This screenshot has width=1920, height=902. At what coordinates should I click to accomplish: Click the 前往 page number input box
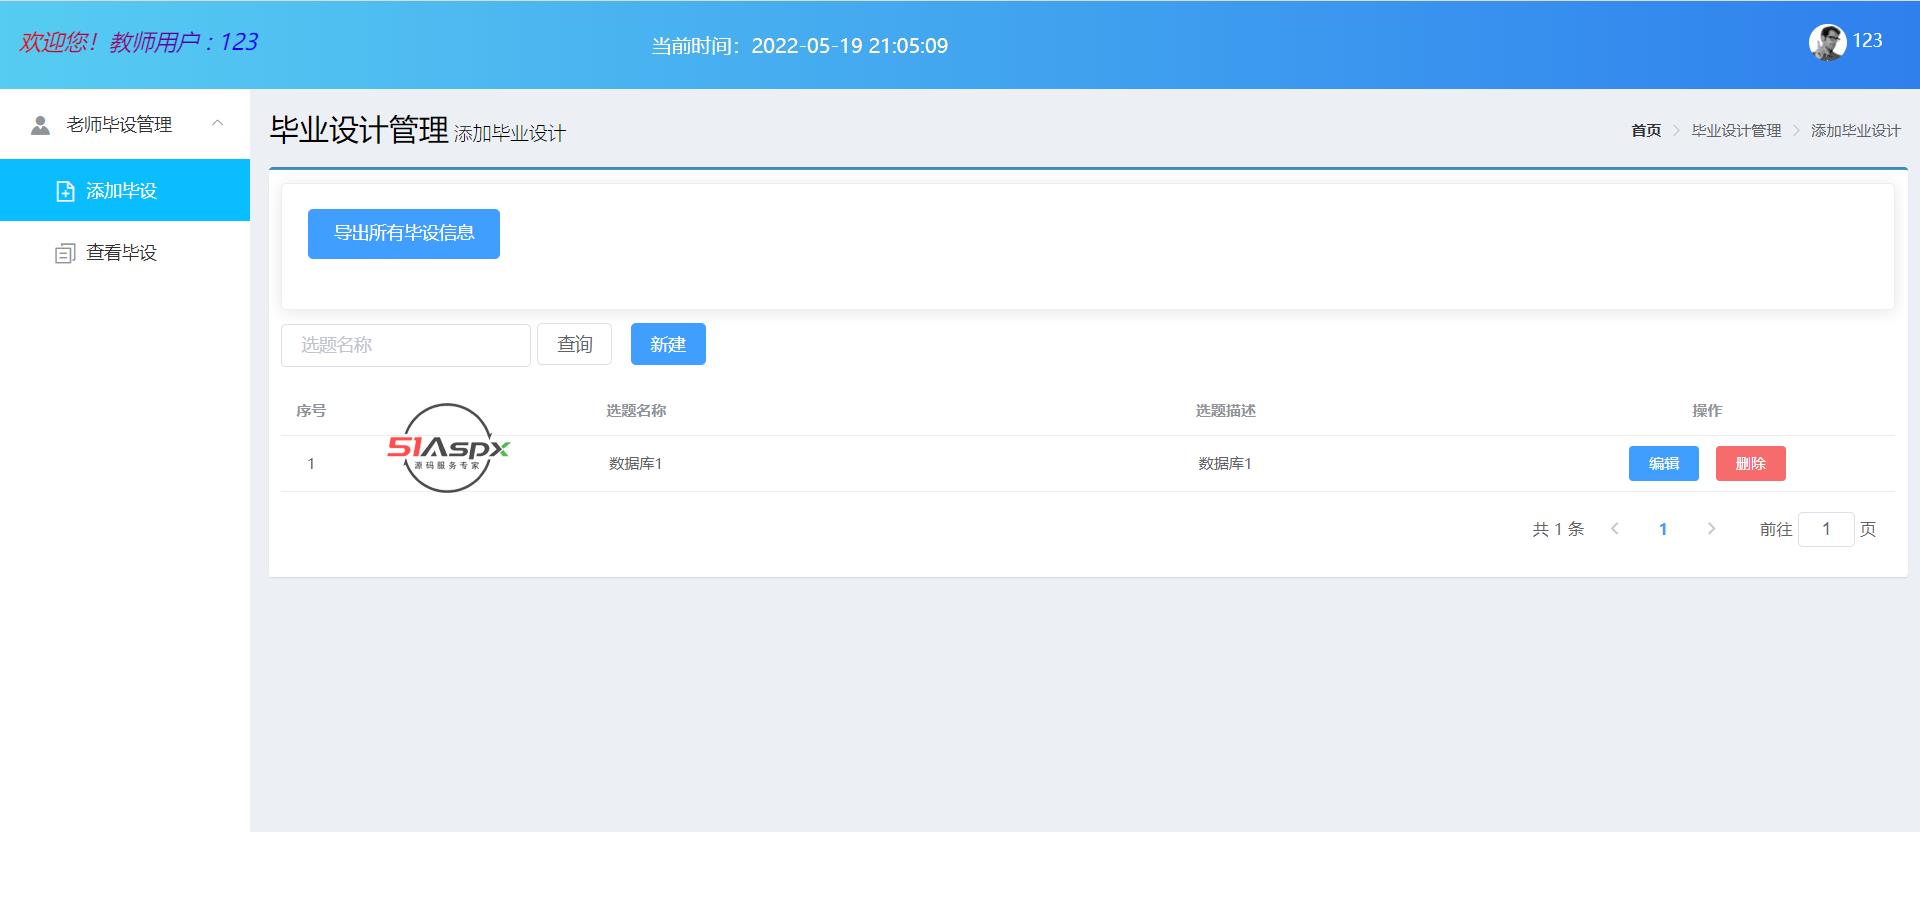point(1825,529)
